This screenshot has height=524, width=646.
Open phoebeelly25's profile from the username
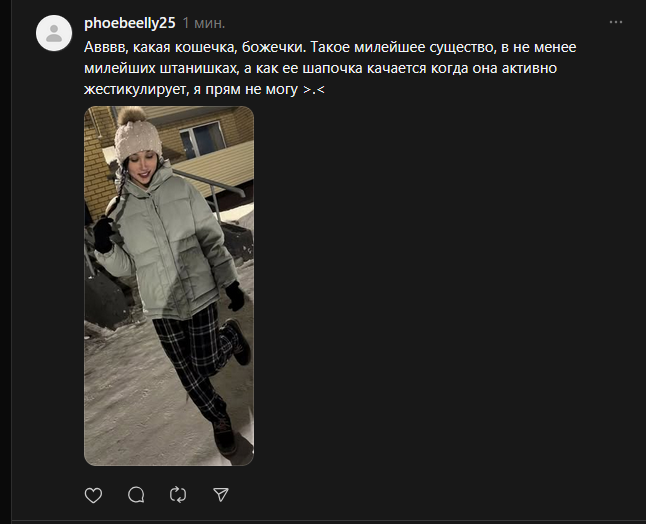130,23
